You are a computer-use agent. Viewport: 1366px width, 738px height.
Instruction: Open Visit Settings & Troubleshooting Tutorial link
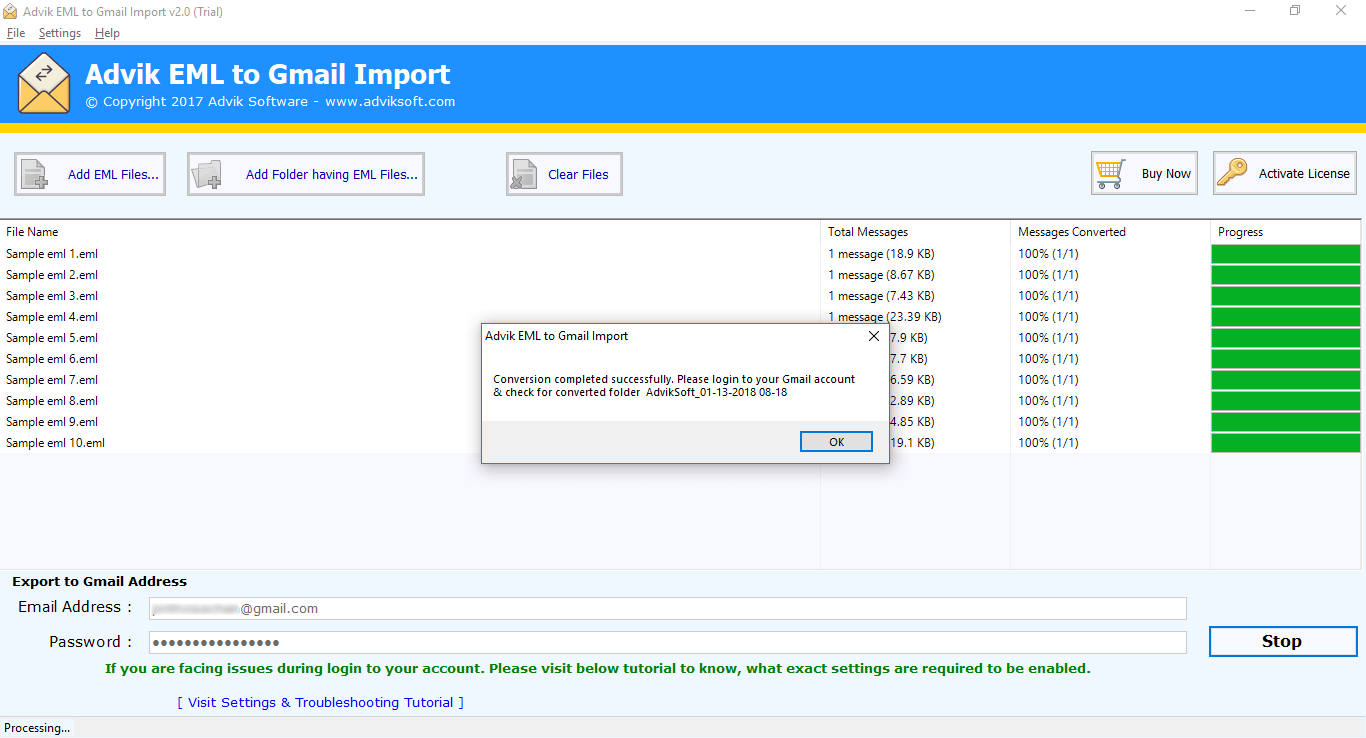point(321,703)
